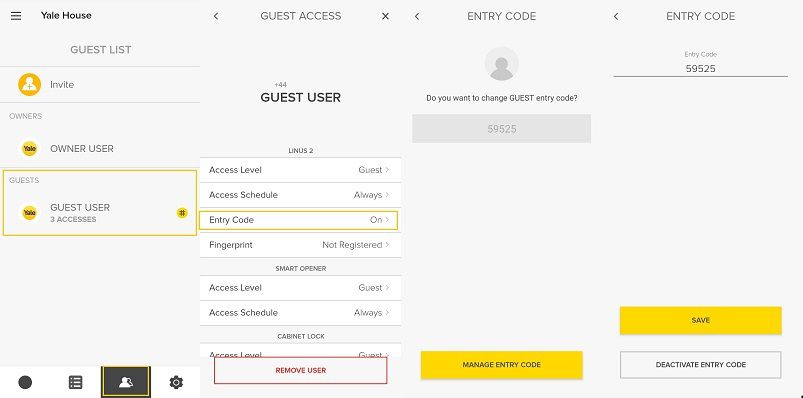
Task: Open Fingerprint Not Registered row
Action: 301,245
